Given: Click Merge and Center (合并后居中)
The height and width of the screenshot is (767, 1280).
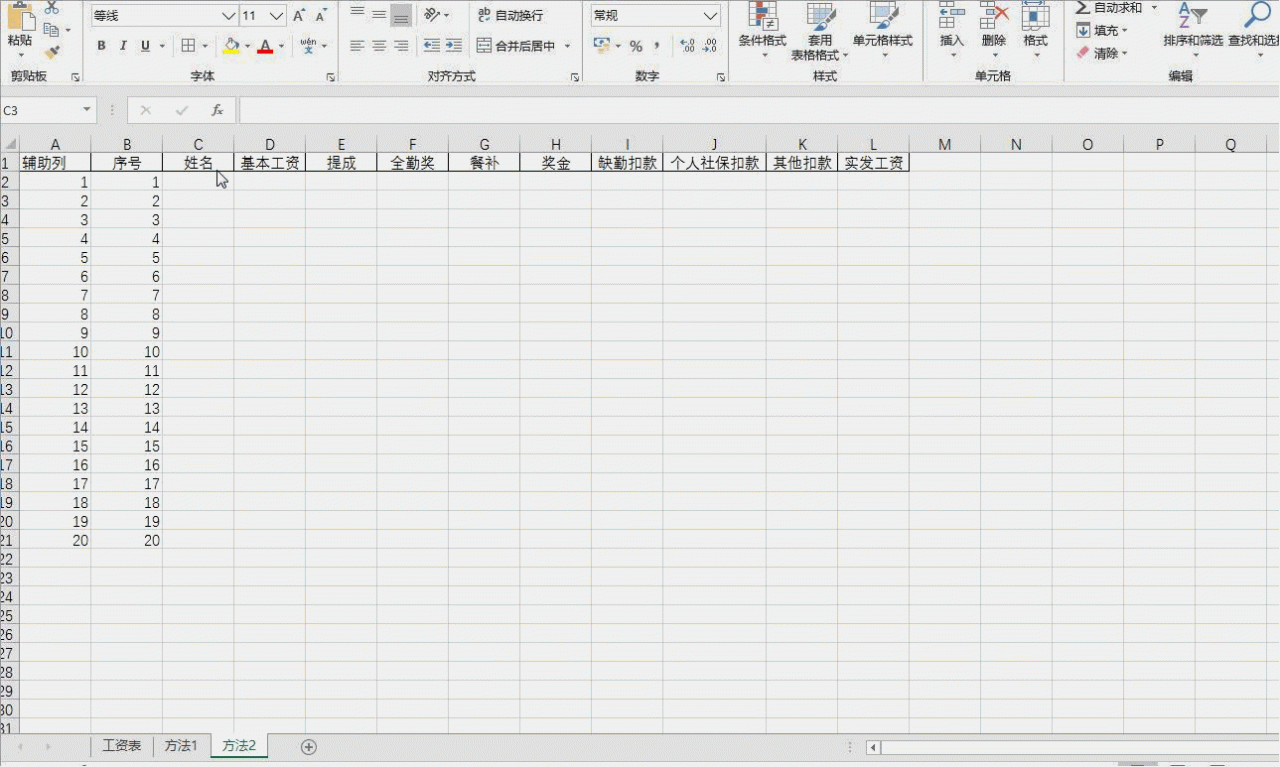Looking at the screenshot, I should coord(516,46).
